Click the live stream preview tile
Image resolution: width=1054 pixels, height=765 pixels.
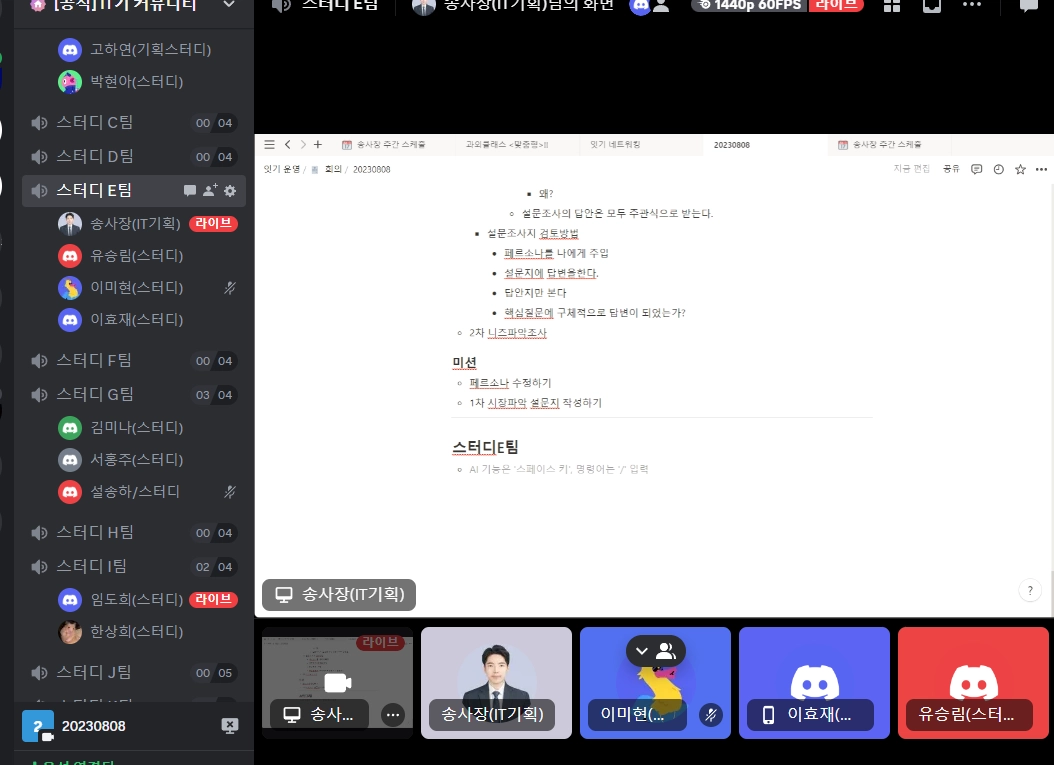click(x=337, y=683)
